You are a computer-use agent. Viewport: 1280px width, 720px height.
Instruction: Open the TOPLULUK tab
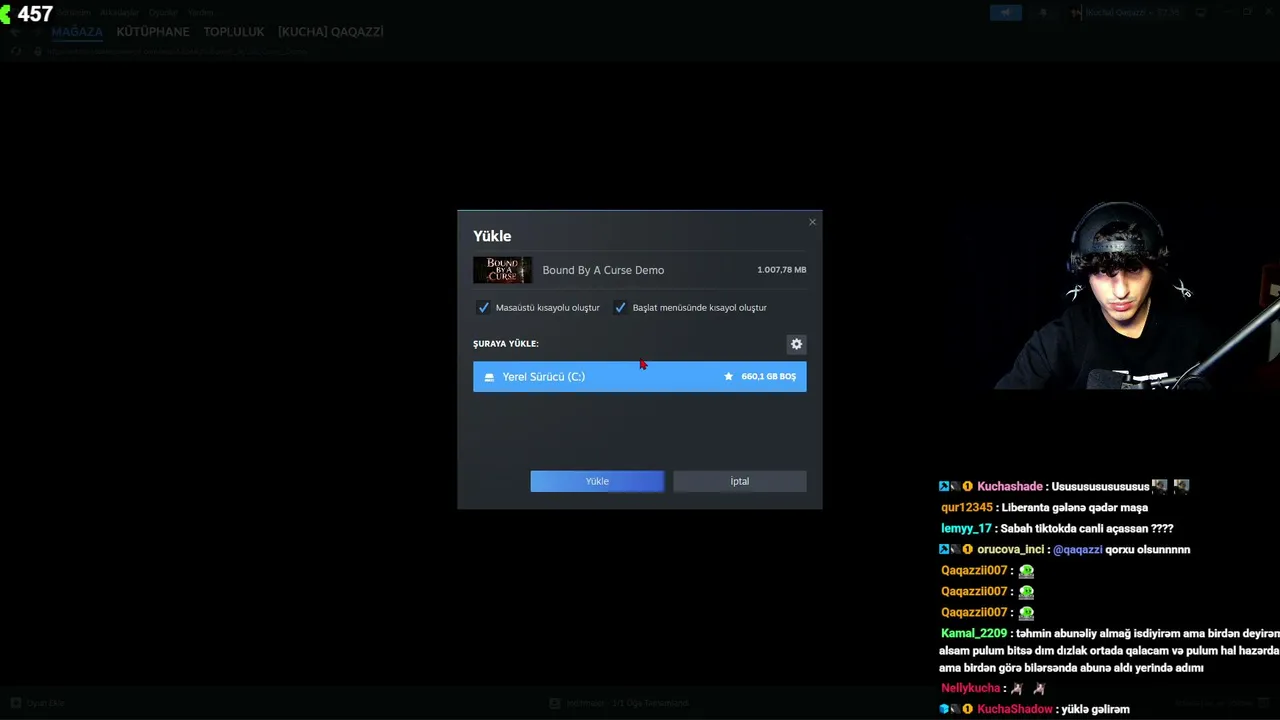[234, 32]
